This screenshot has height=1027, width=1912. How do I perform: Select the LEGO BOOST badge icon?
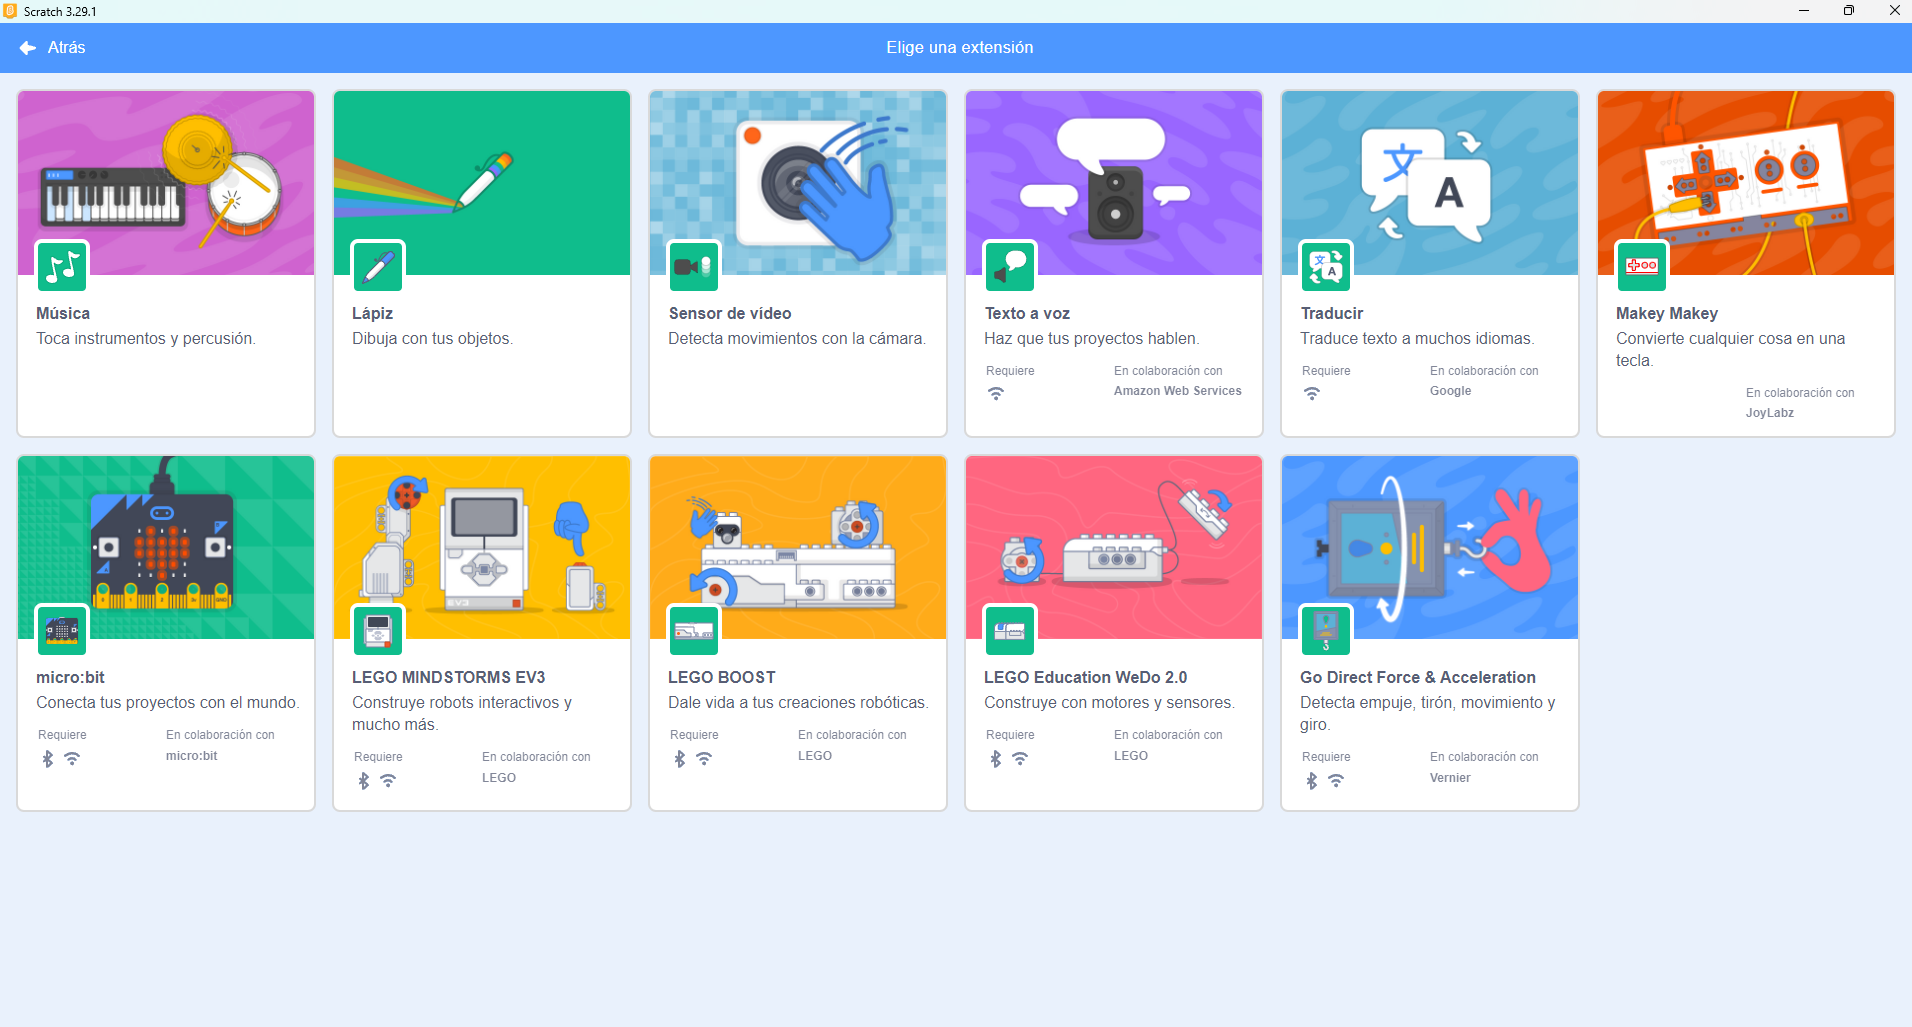pos(694,630)
